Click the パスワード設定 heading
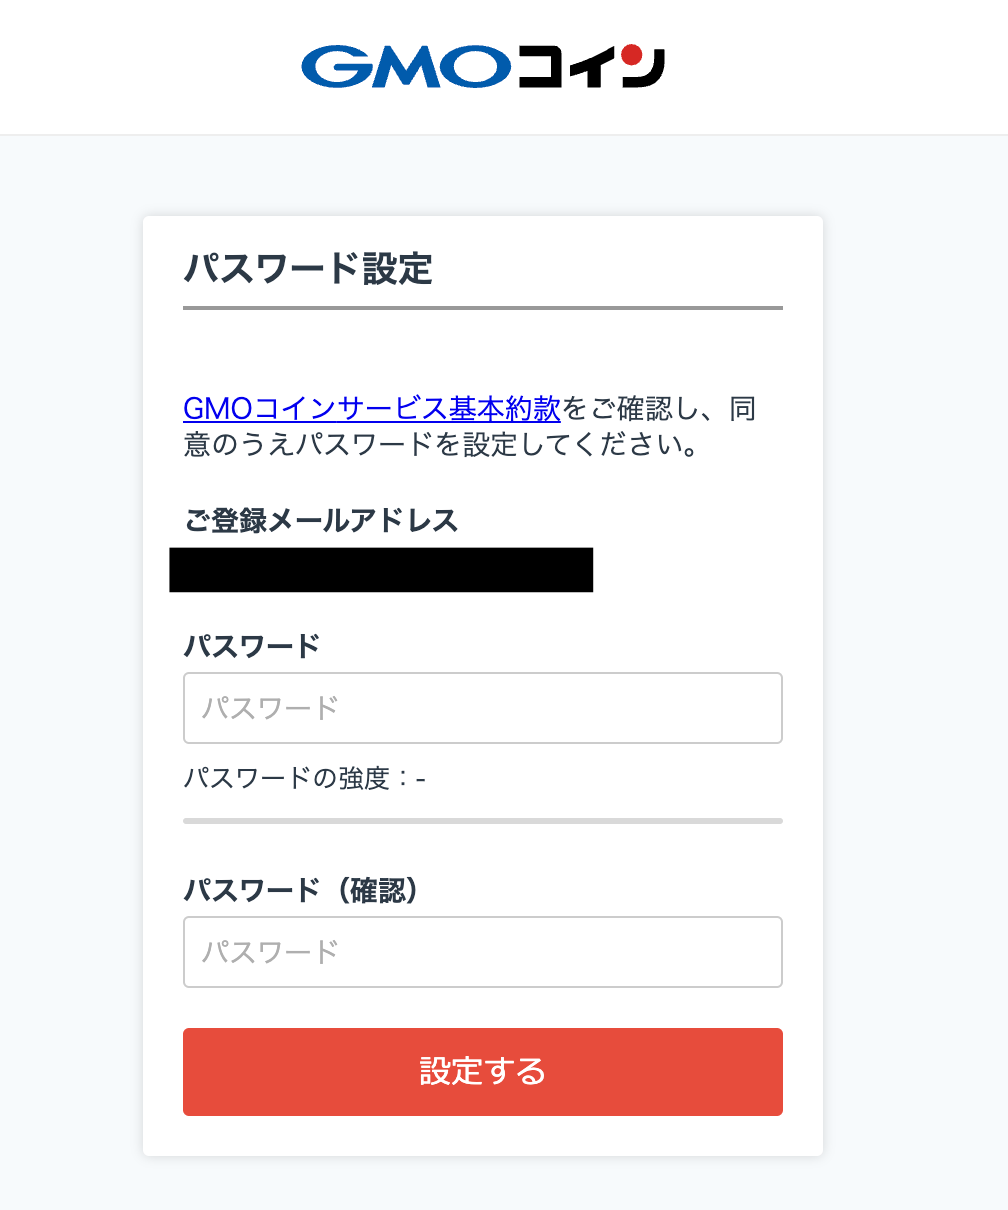 308,269
